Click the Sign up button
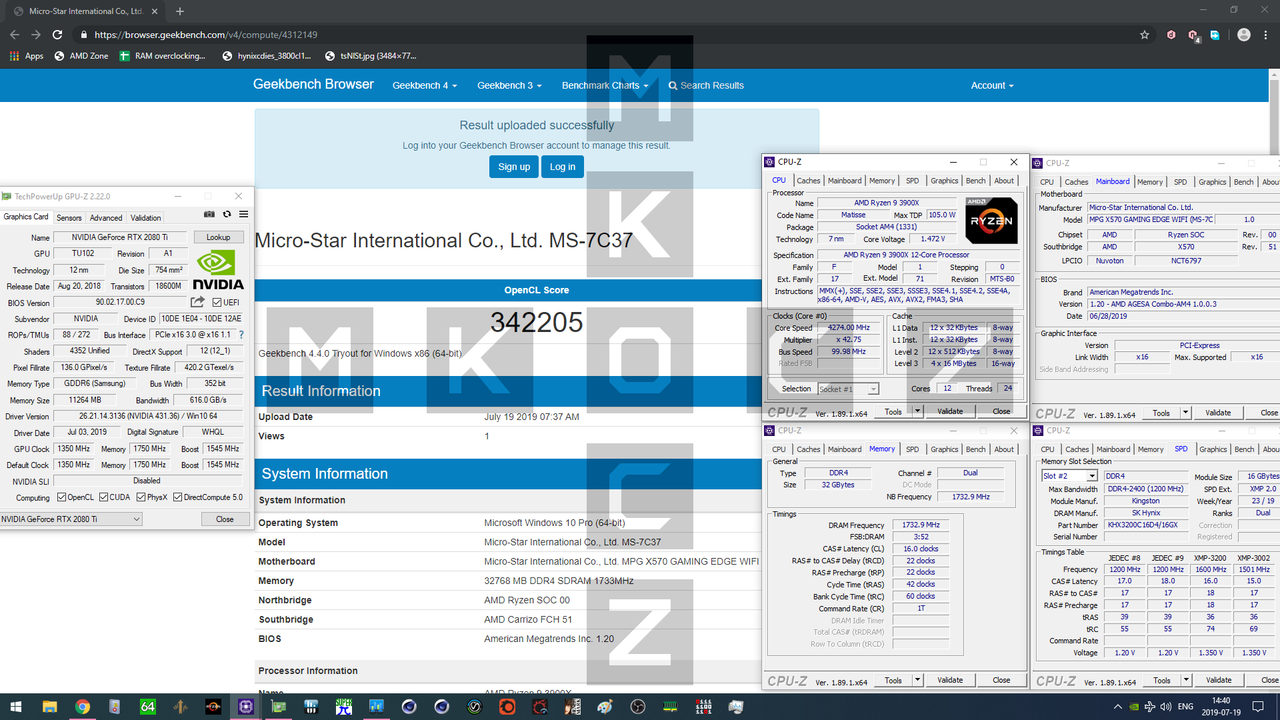Screen dimensions: 1280x720 514,166
